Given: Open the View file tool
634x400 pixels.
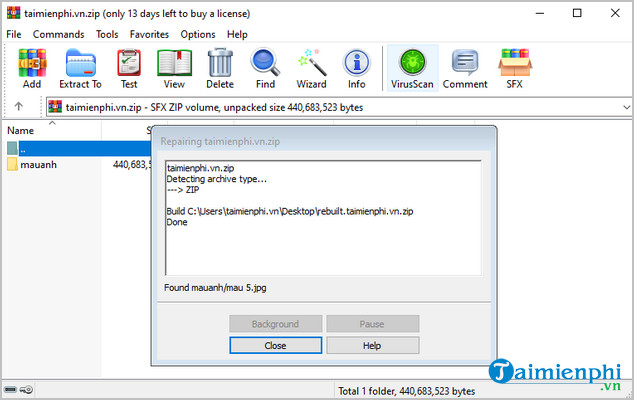Looking at the screenshot, I should click(x=174, y=68).
